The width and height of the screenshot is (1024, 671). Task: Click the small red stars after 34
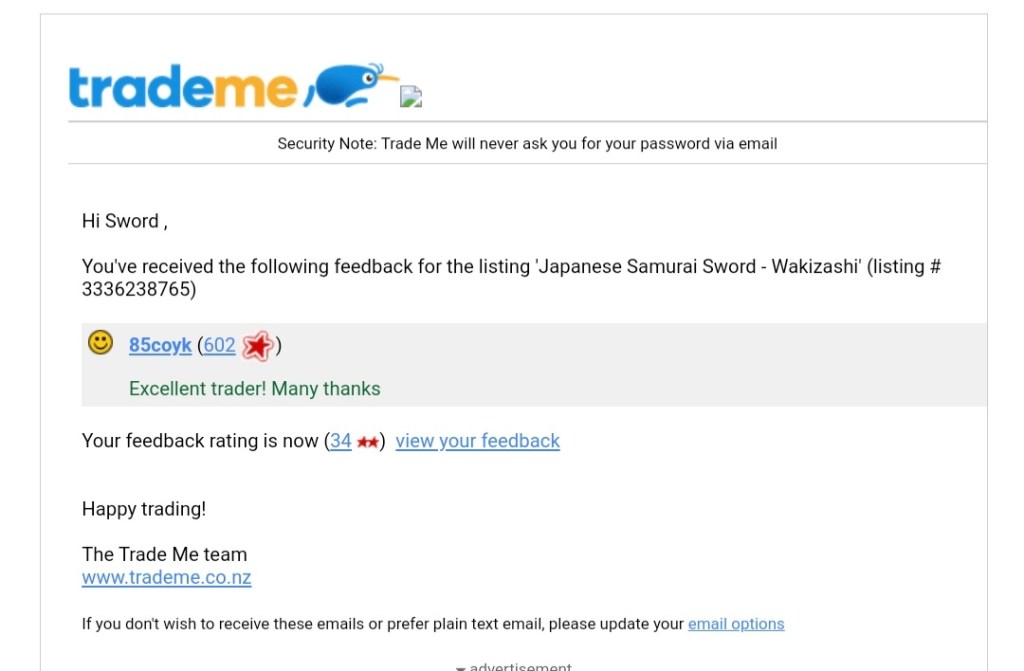367,442
